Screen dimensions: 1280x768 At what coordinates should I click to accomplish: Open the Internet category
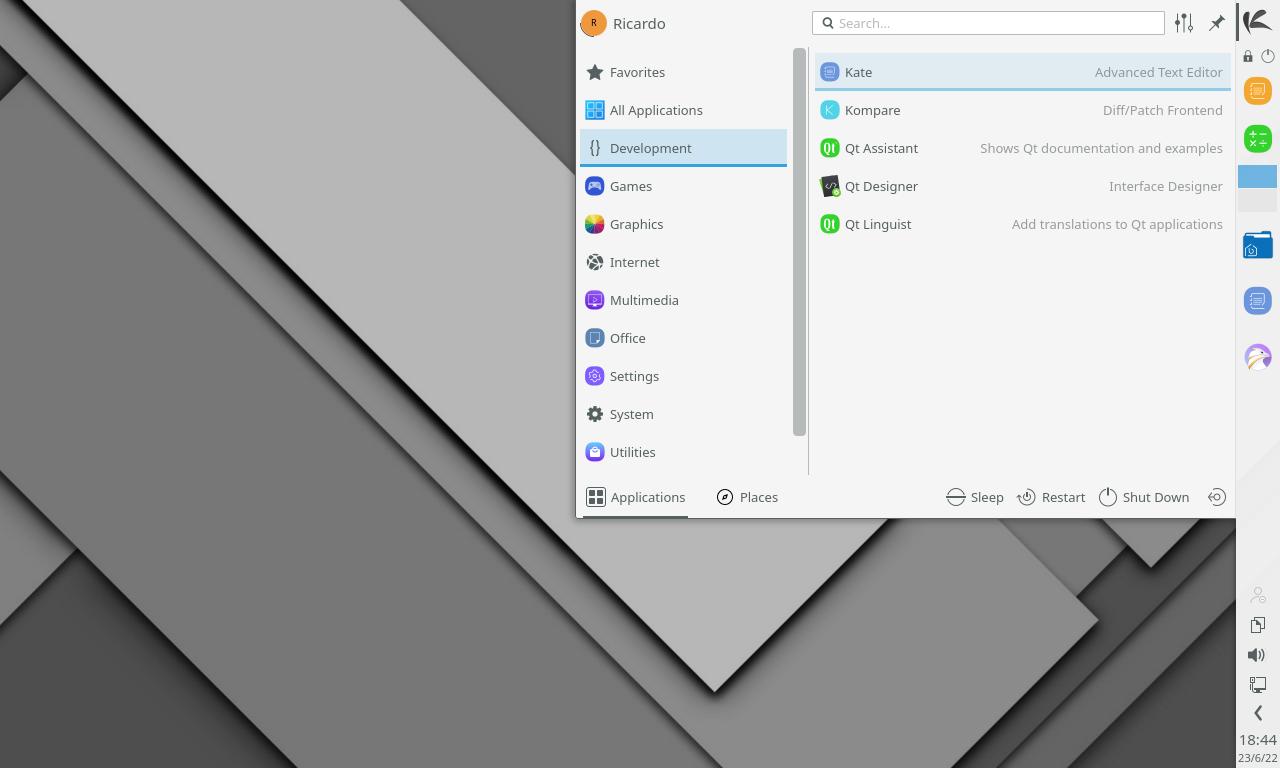pyautogui.click(x=683, y=262)
